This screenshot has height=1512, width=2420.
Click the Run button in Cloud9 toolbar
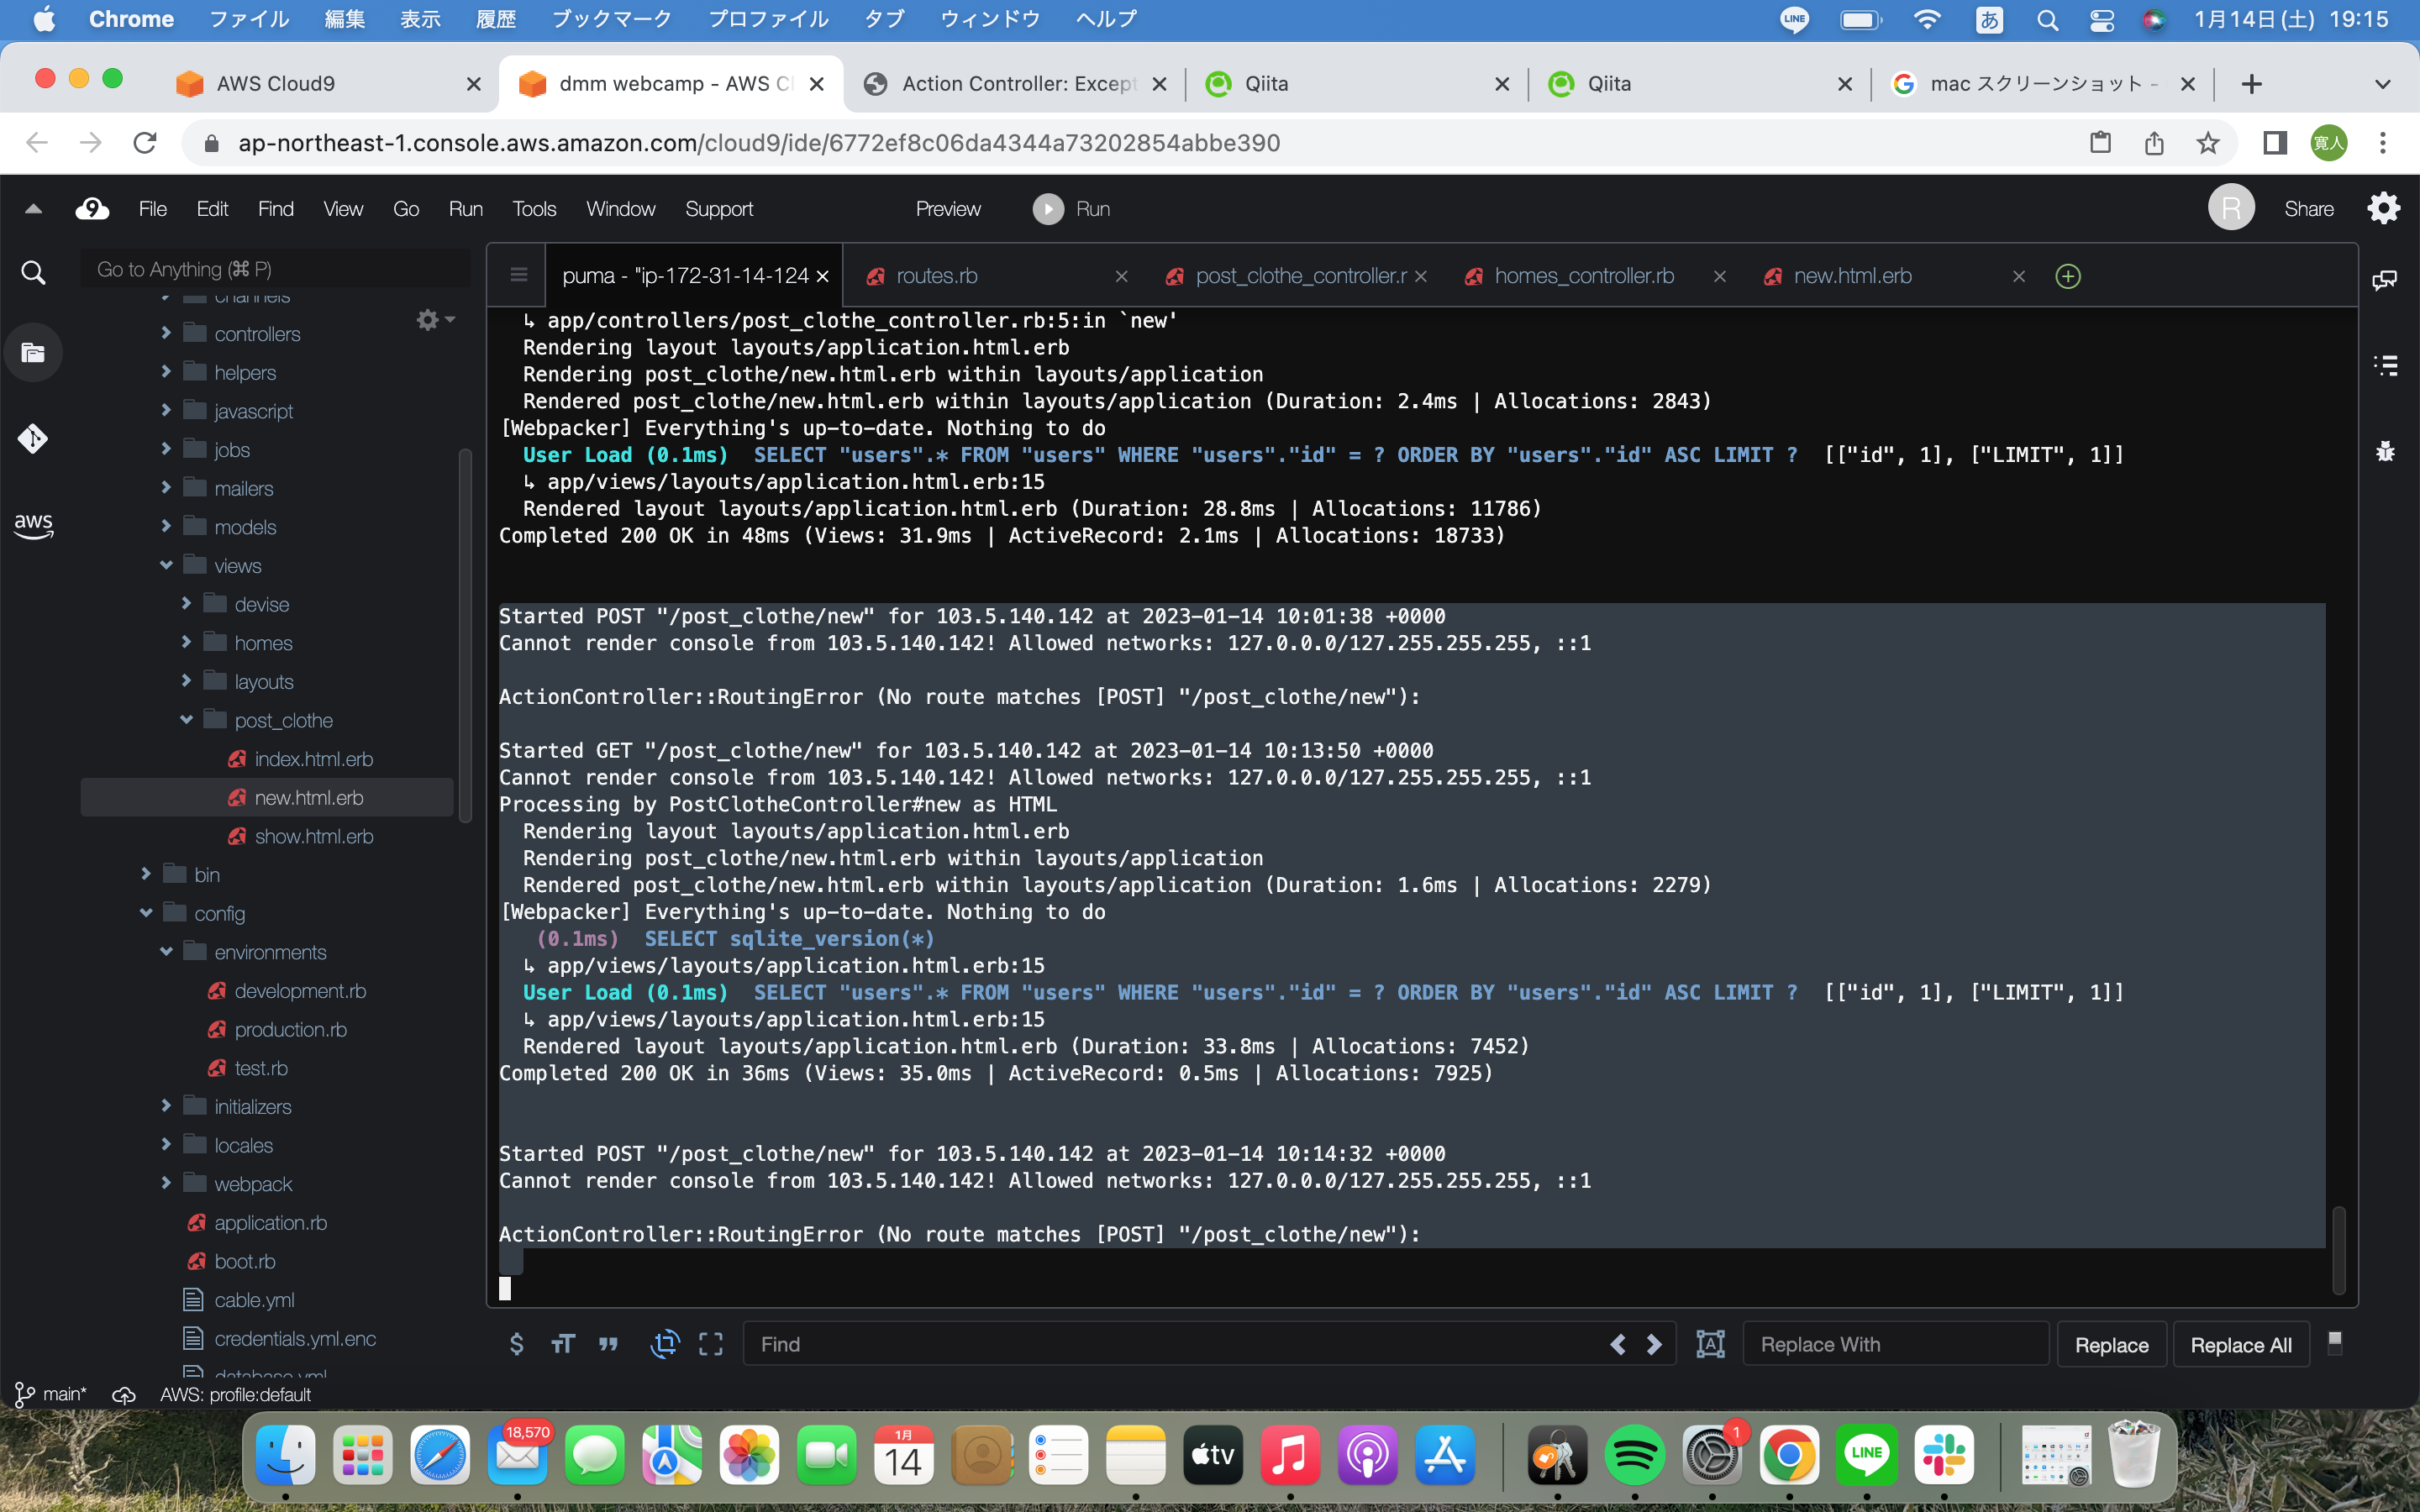click(x=1072, y=209)
